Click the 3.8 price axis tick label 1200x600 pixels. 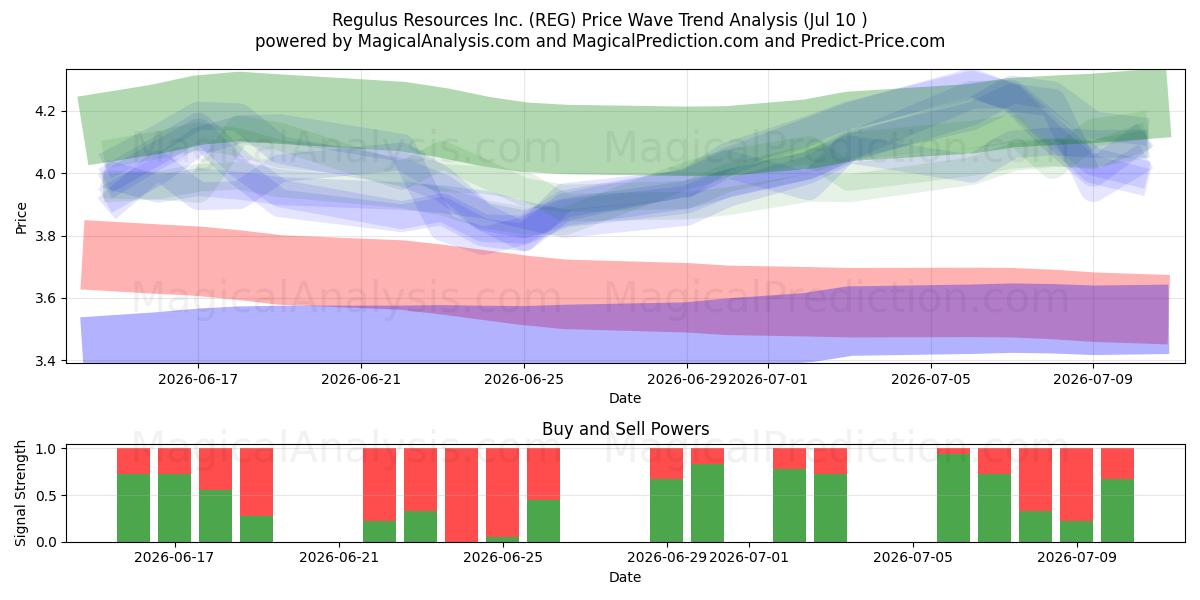[48, 236]
